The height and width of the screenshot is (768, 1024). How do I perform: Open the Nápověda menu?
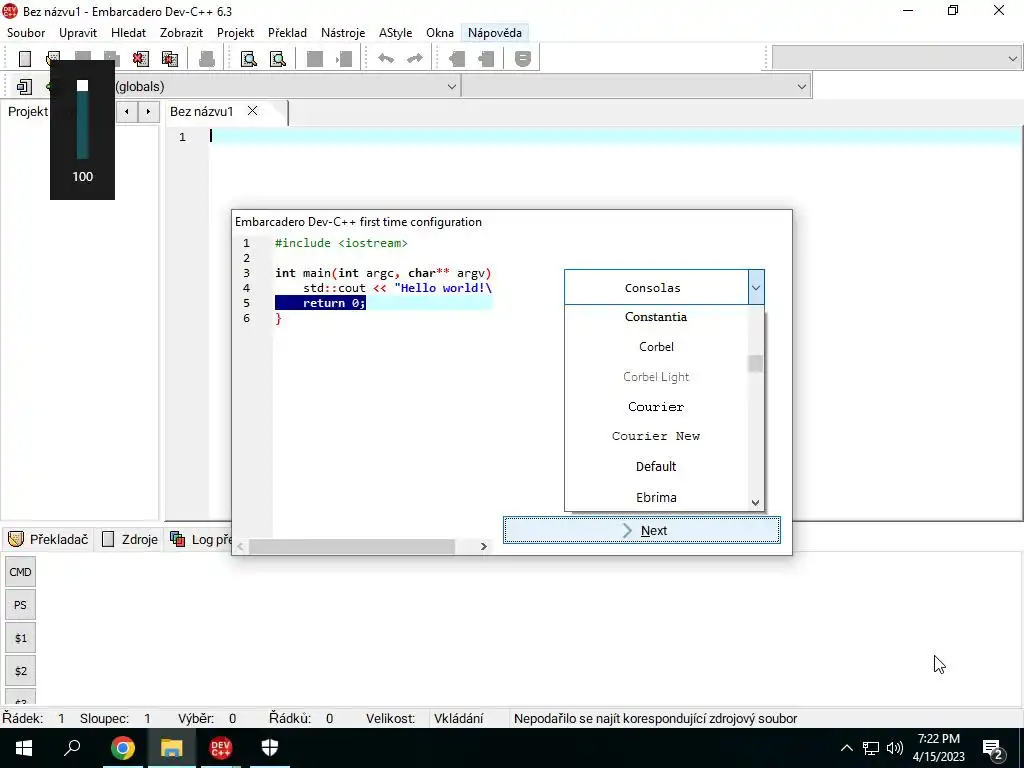click(494, 33)
